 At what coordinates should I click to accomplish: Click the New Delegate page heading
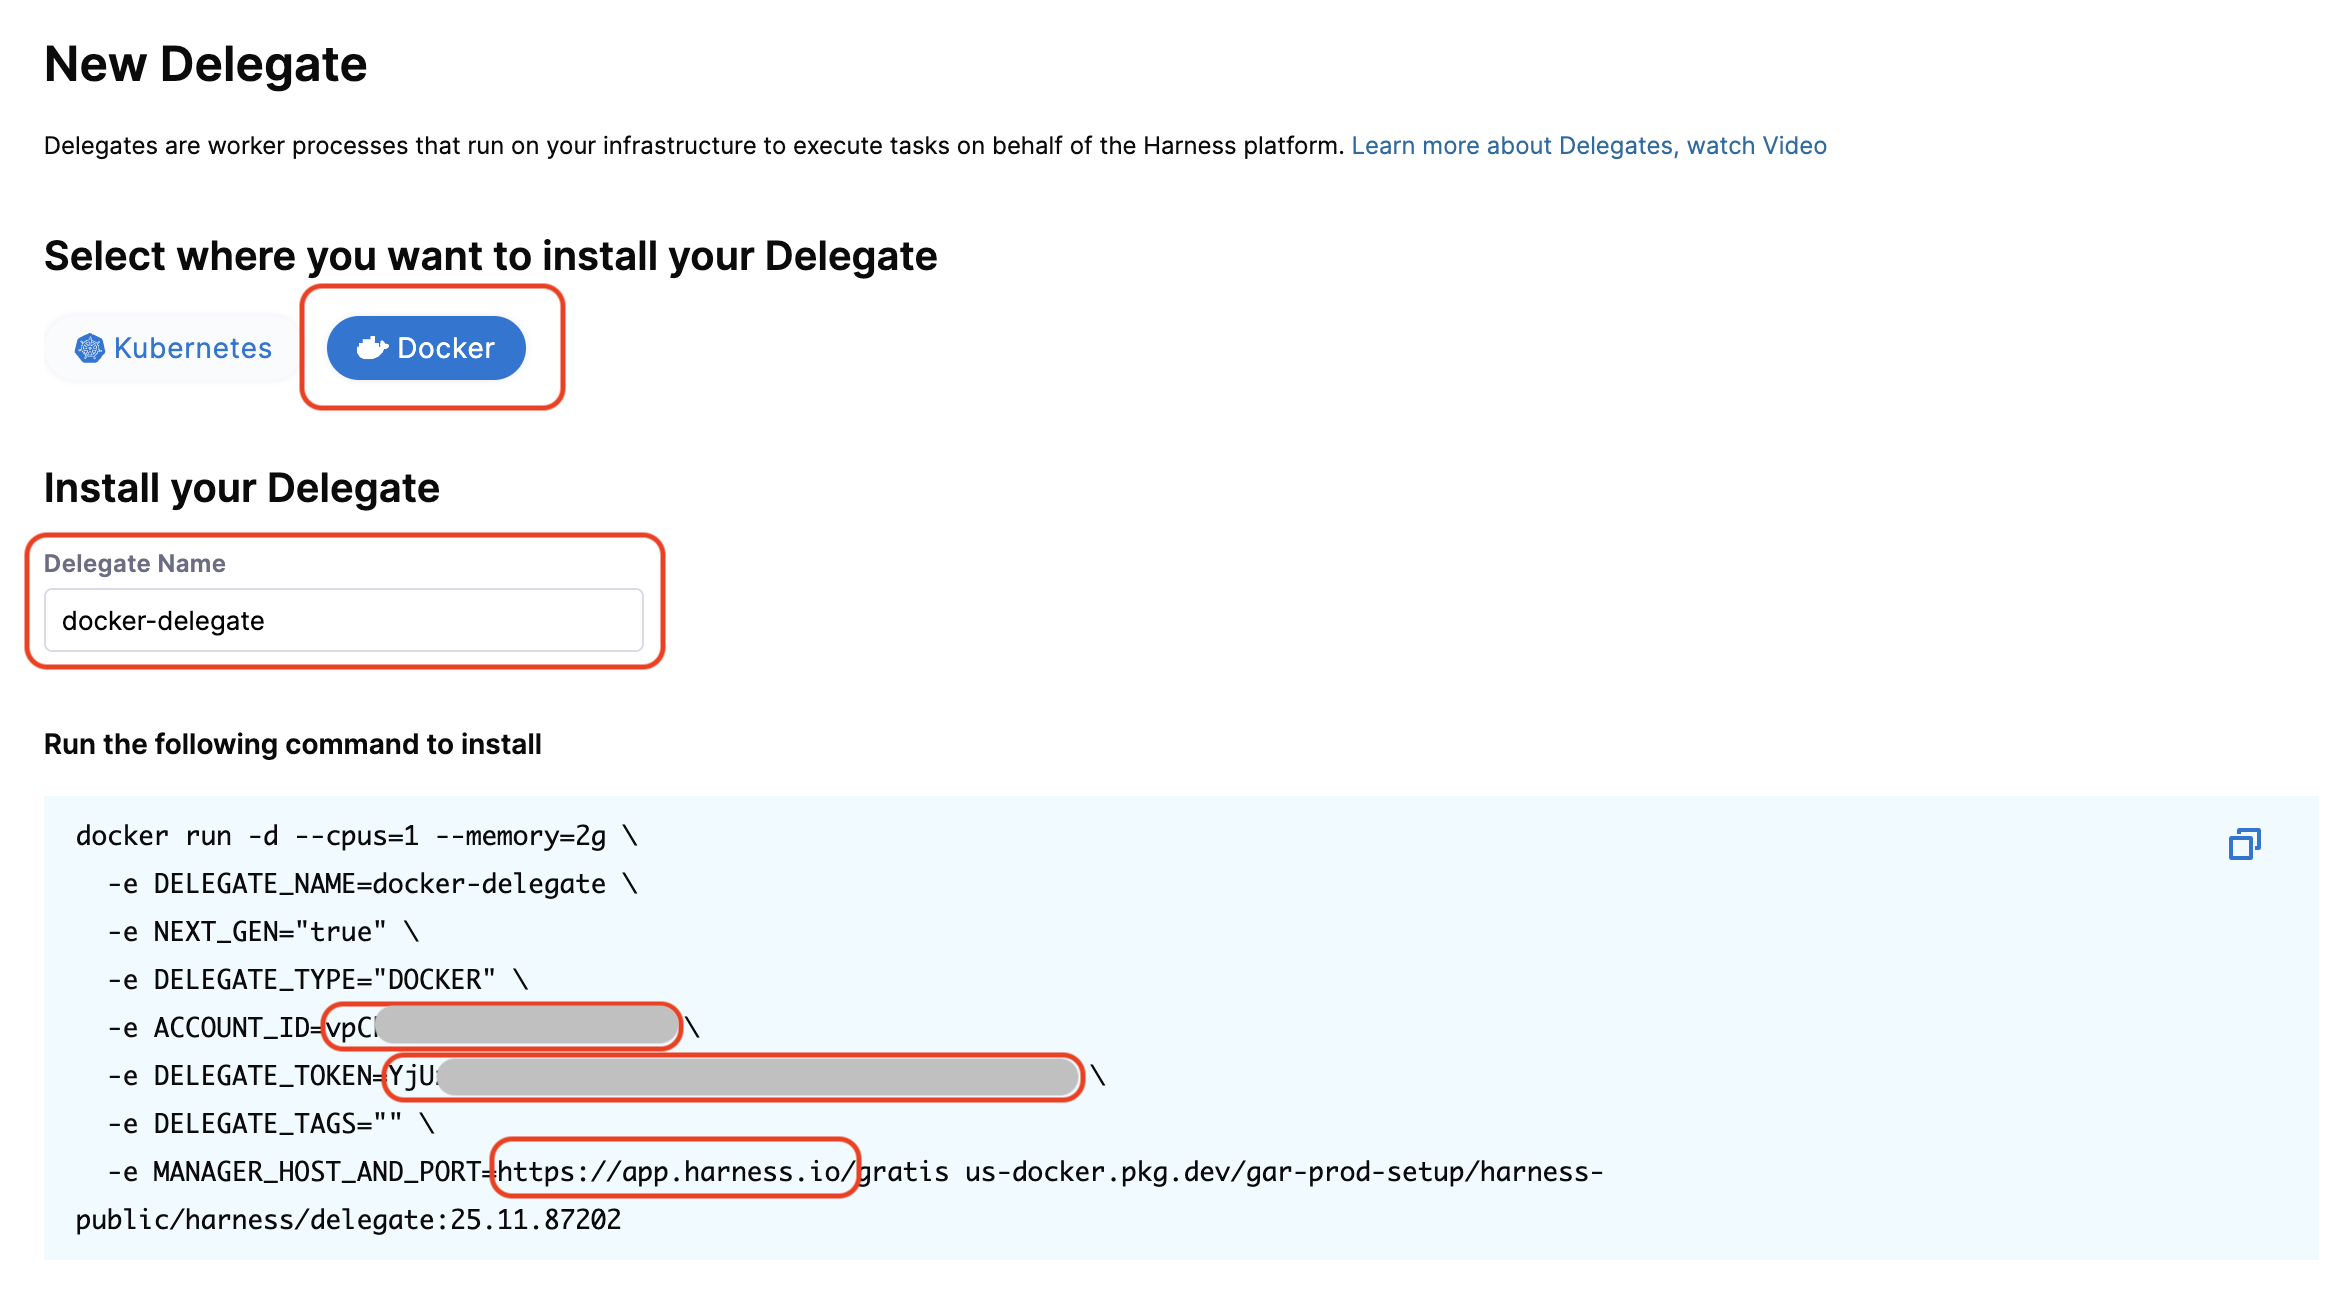(205, 65)
